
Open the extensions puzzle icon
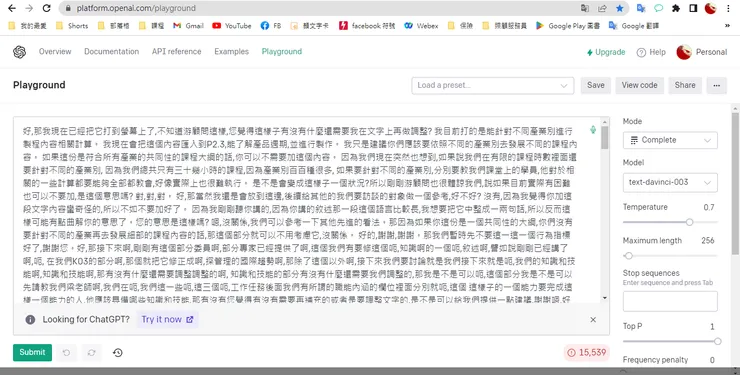(x=676, y=8)
